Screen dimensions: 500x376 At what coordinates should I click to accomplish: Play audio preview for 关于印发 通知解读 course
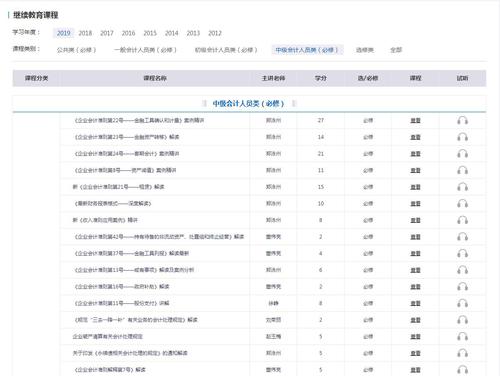click(462, 353)
